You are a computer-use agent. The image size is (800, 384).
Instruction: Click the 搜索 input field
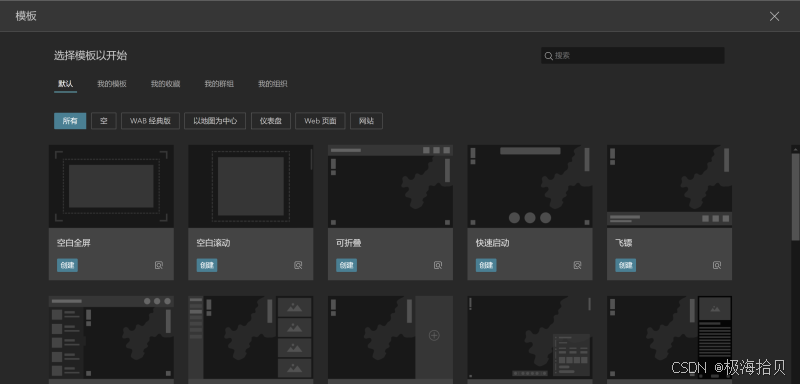[x=633, y=56]
